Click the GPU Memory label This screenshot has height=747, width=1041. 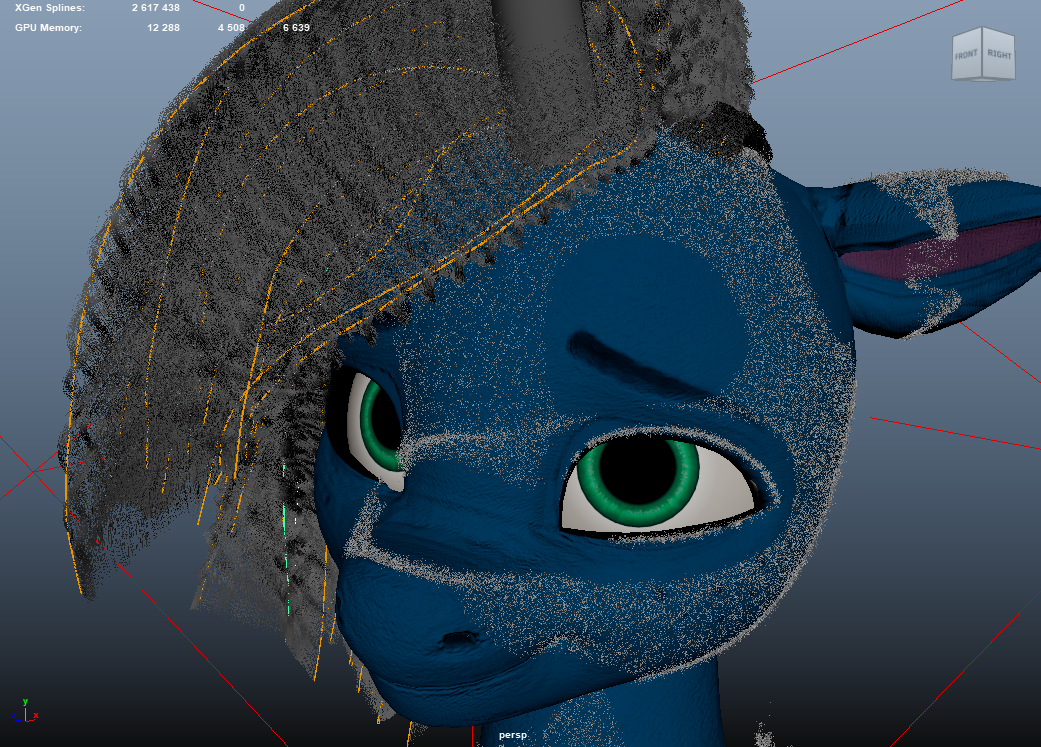point(48,28)
